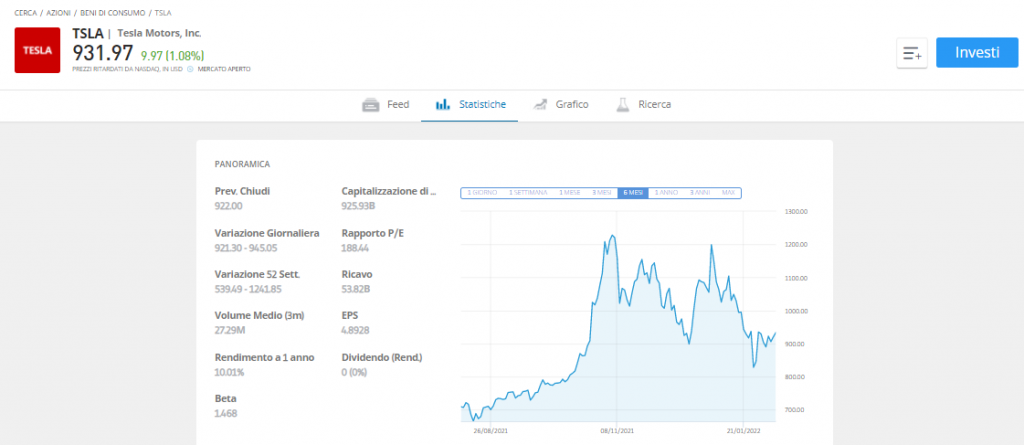Click the 08/11/2021 chart date label

coord(617,431)
